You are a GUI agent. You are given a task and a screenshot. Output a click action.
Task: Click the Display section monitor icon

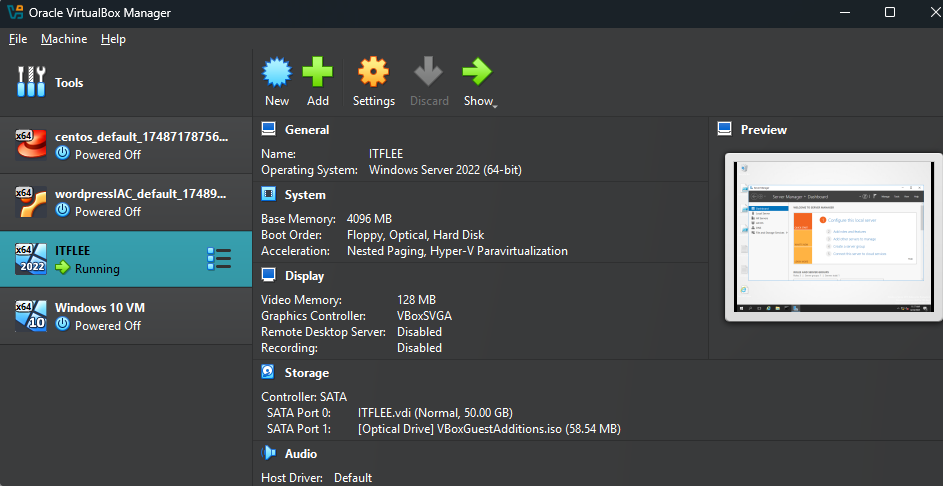[x=268, y=275]
